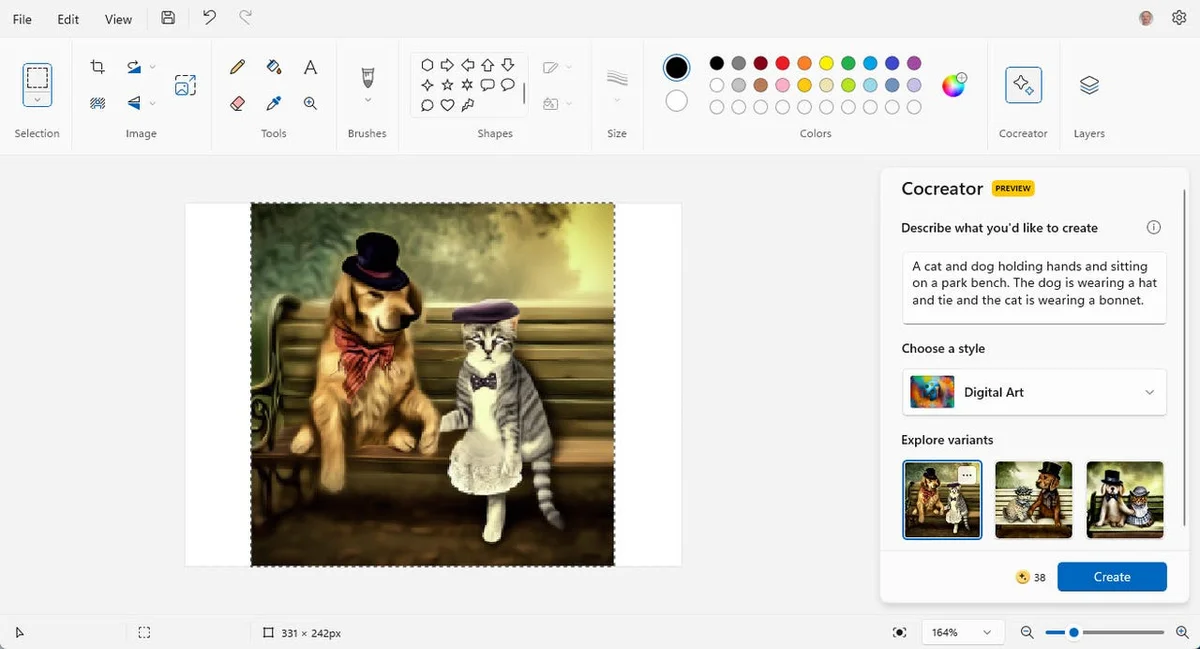This screenshot has width=1200, height=649.
Task: Select the white secondary color circle
Action: click(x=677, y=101)
